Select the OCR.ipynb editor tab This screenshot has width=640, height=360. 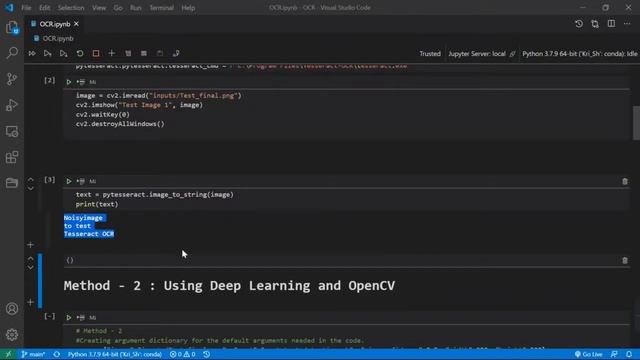(x=54, y=24)
